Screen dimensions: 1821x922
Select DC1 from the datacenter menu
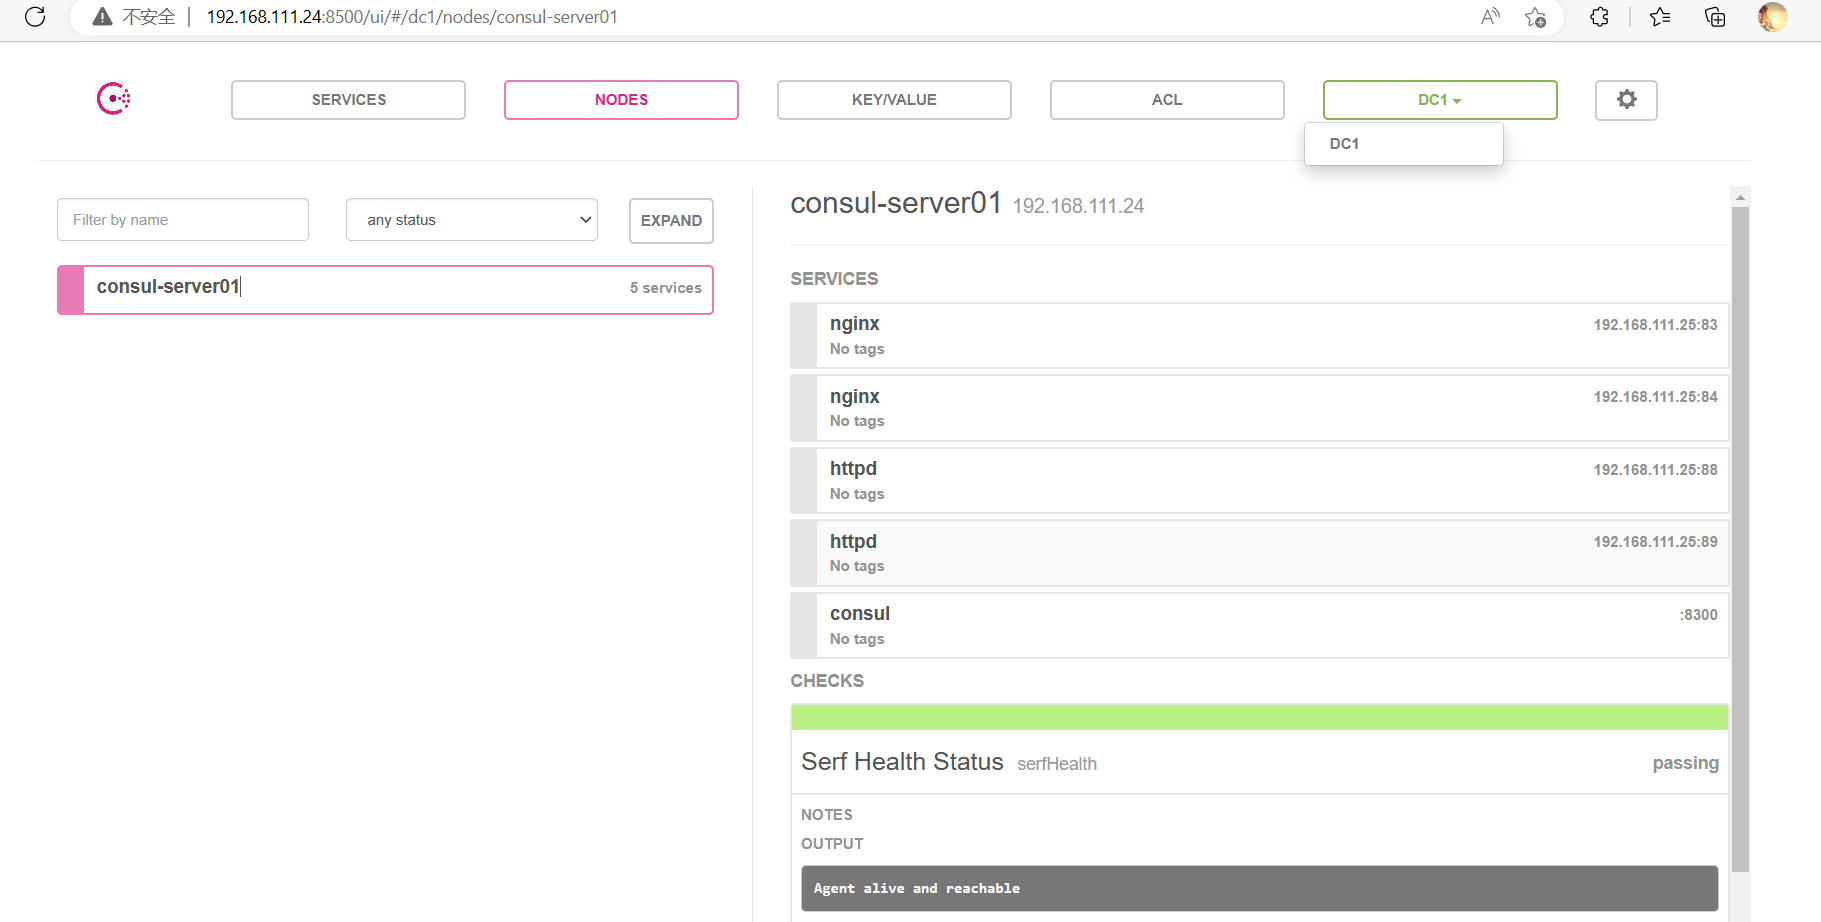coord(1404,144)
